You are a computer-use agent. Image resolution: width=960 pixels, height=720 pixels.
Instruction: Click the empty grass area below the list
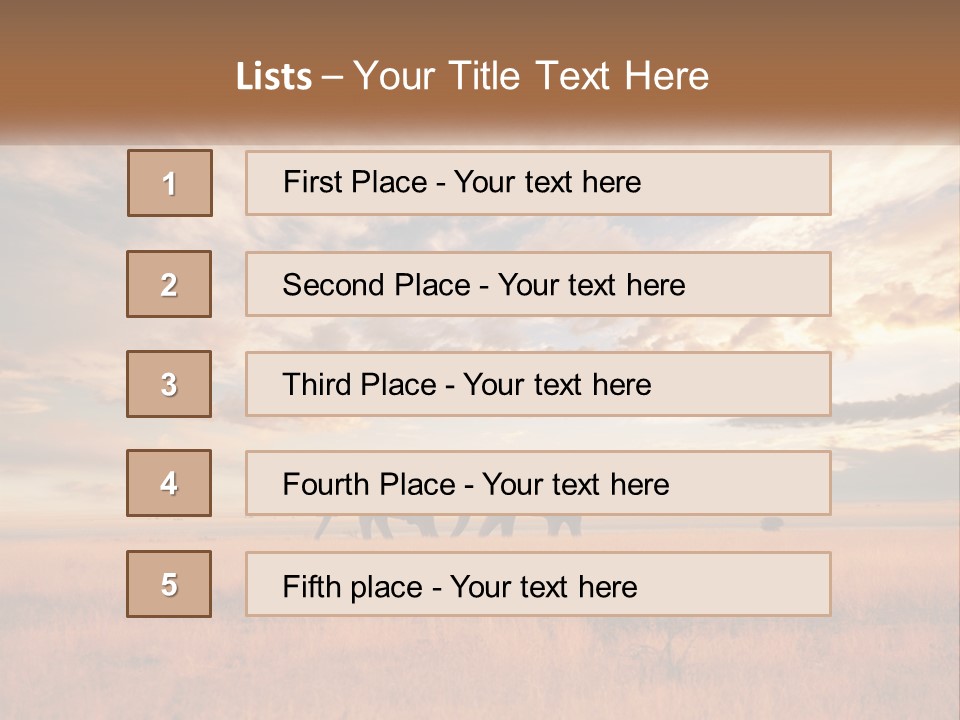pyautogui.click(x=480, y=670)
